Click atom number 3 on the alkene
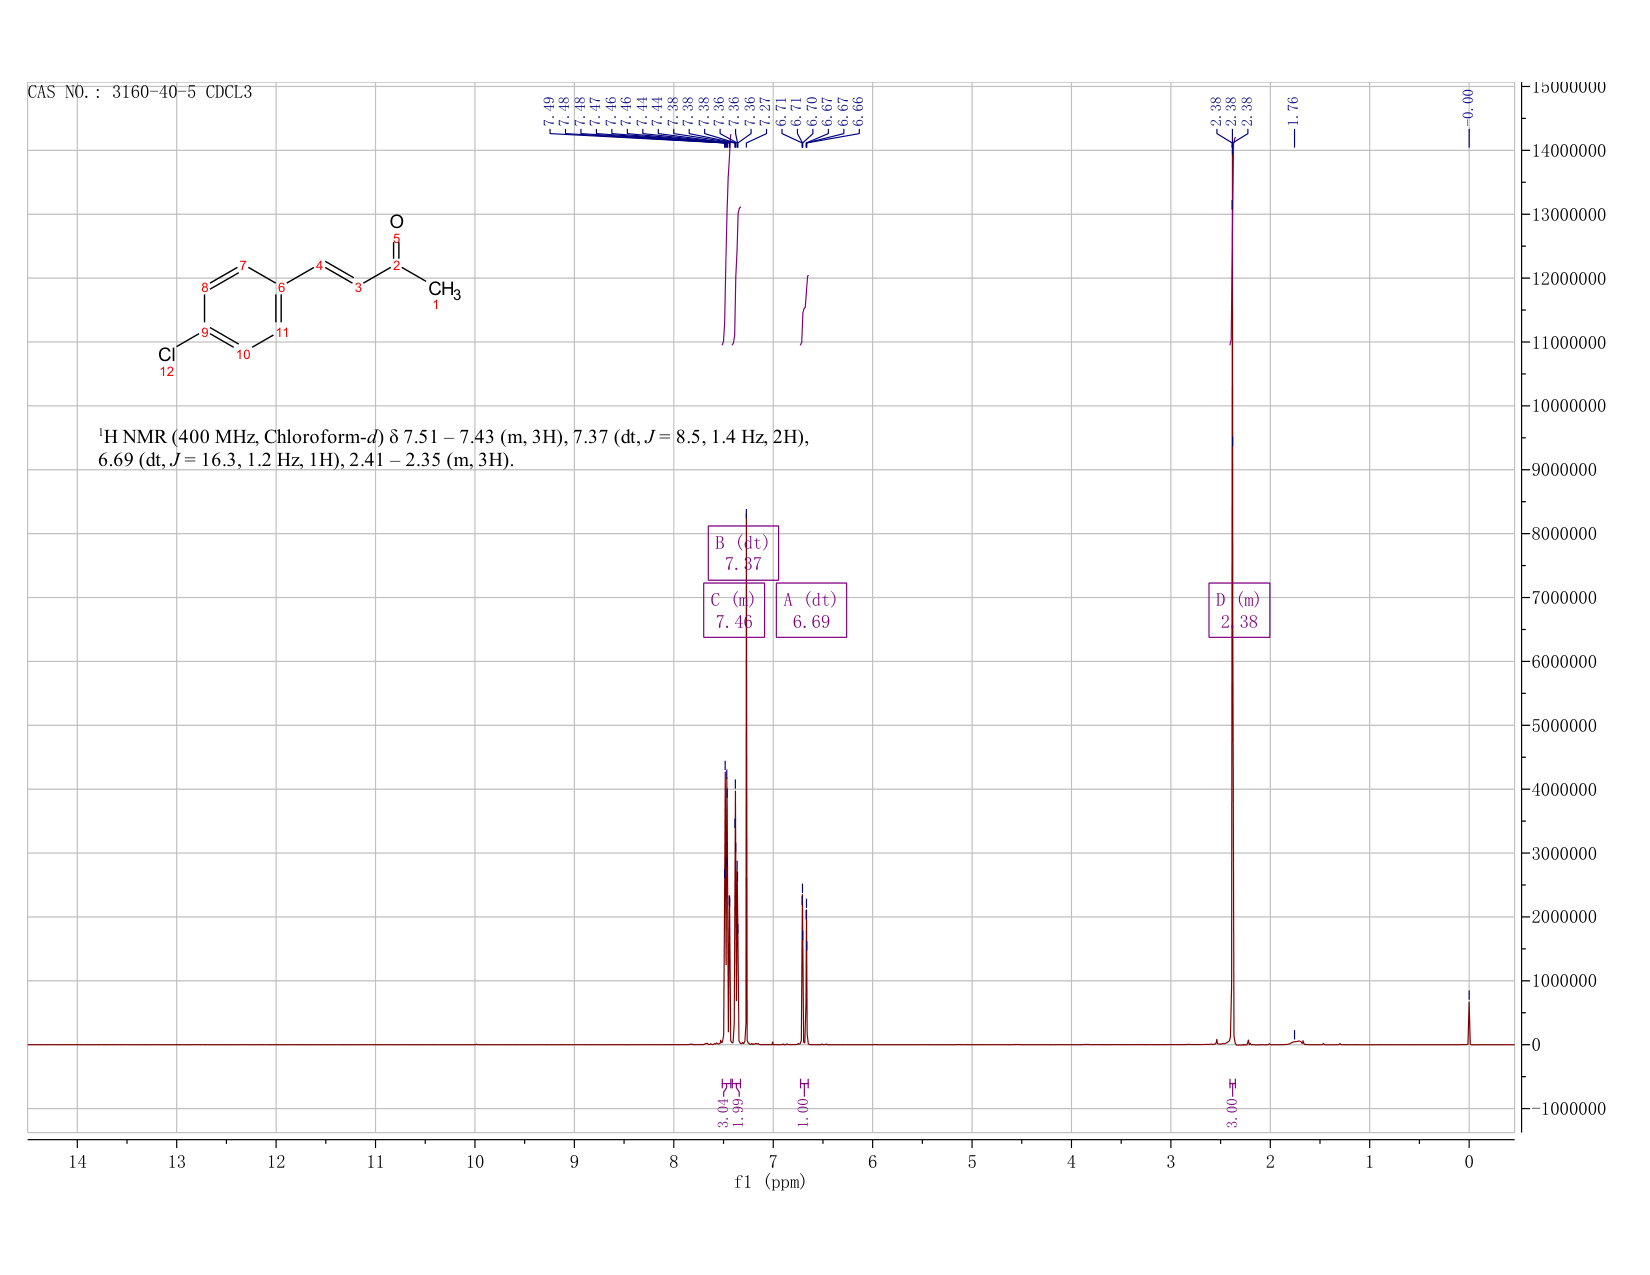Screen dimensions: 1650x1275 (x=358, y=288)
